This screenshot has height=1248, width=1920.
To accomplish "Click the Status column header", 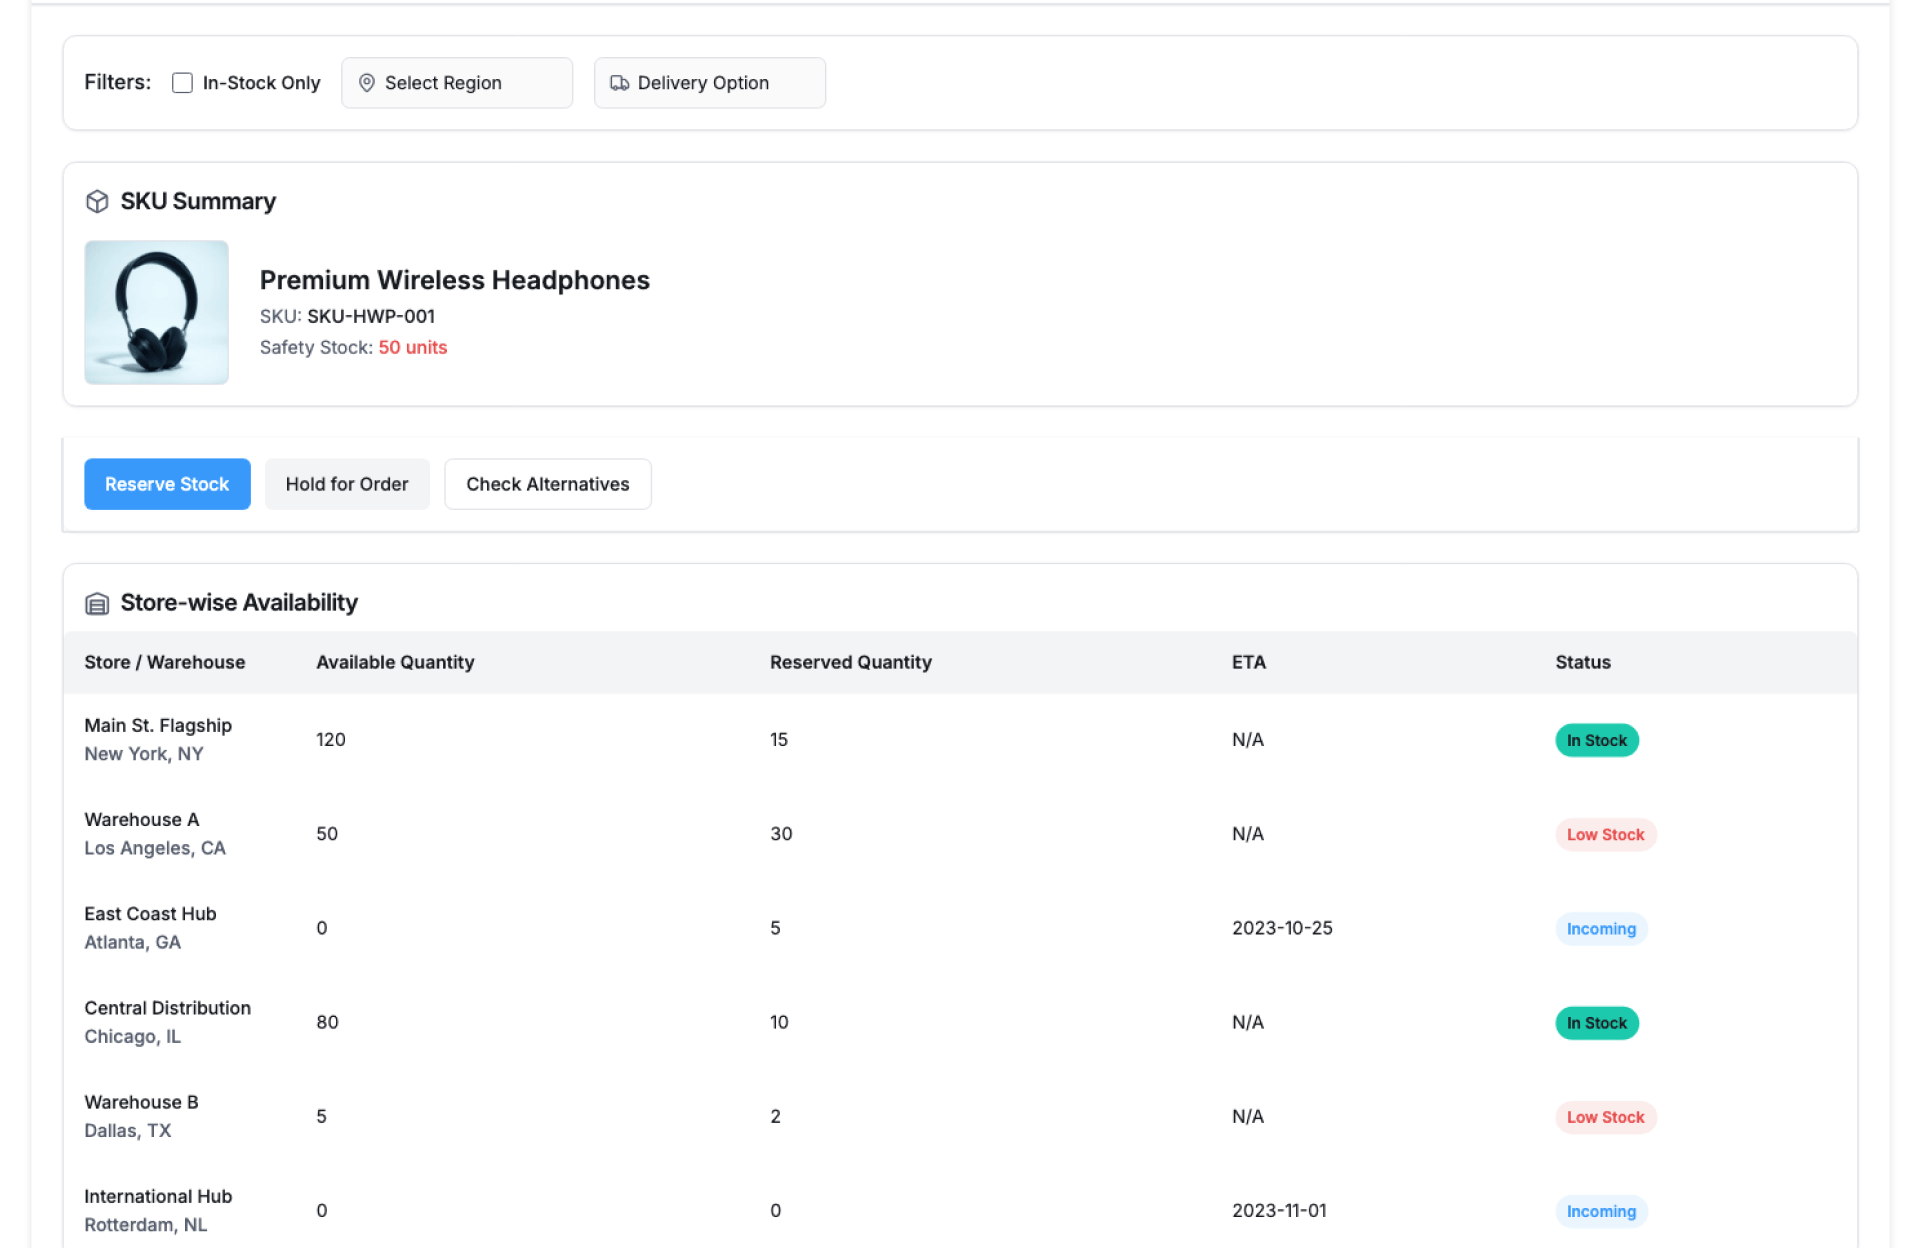I will click(x=1582, y=662).
